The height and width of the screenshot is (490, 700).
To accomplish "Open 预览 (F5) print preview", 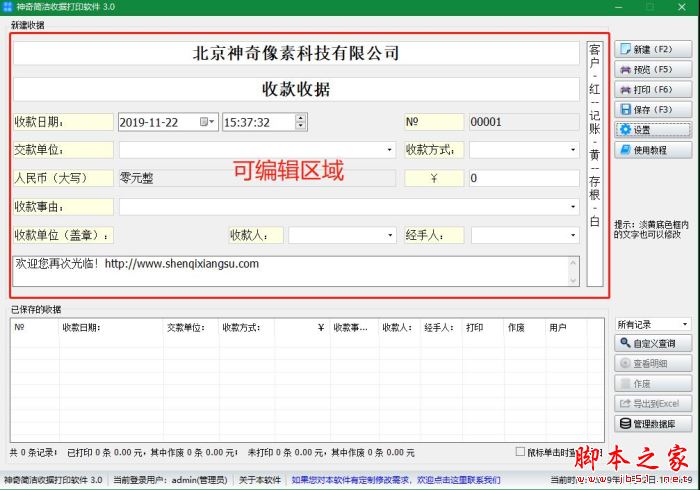I will click(653, 69).
